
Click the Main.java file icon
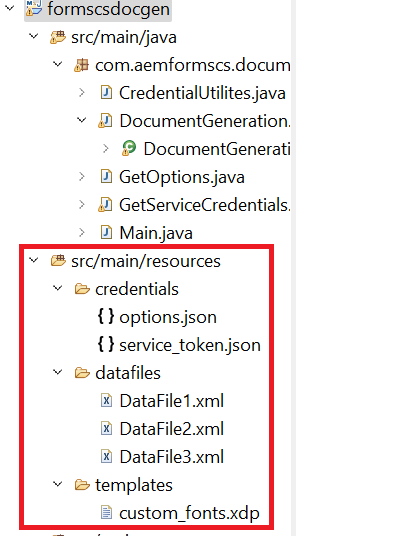[x=106, y=233]
